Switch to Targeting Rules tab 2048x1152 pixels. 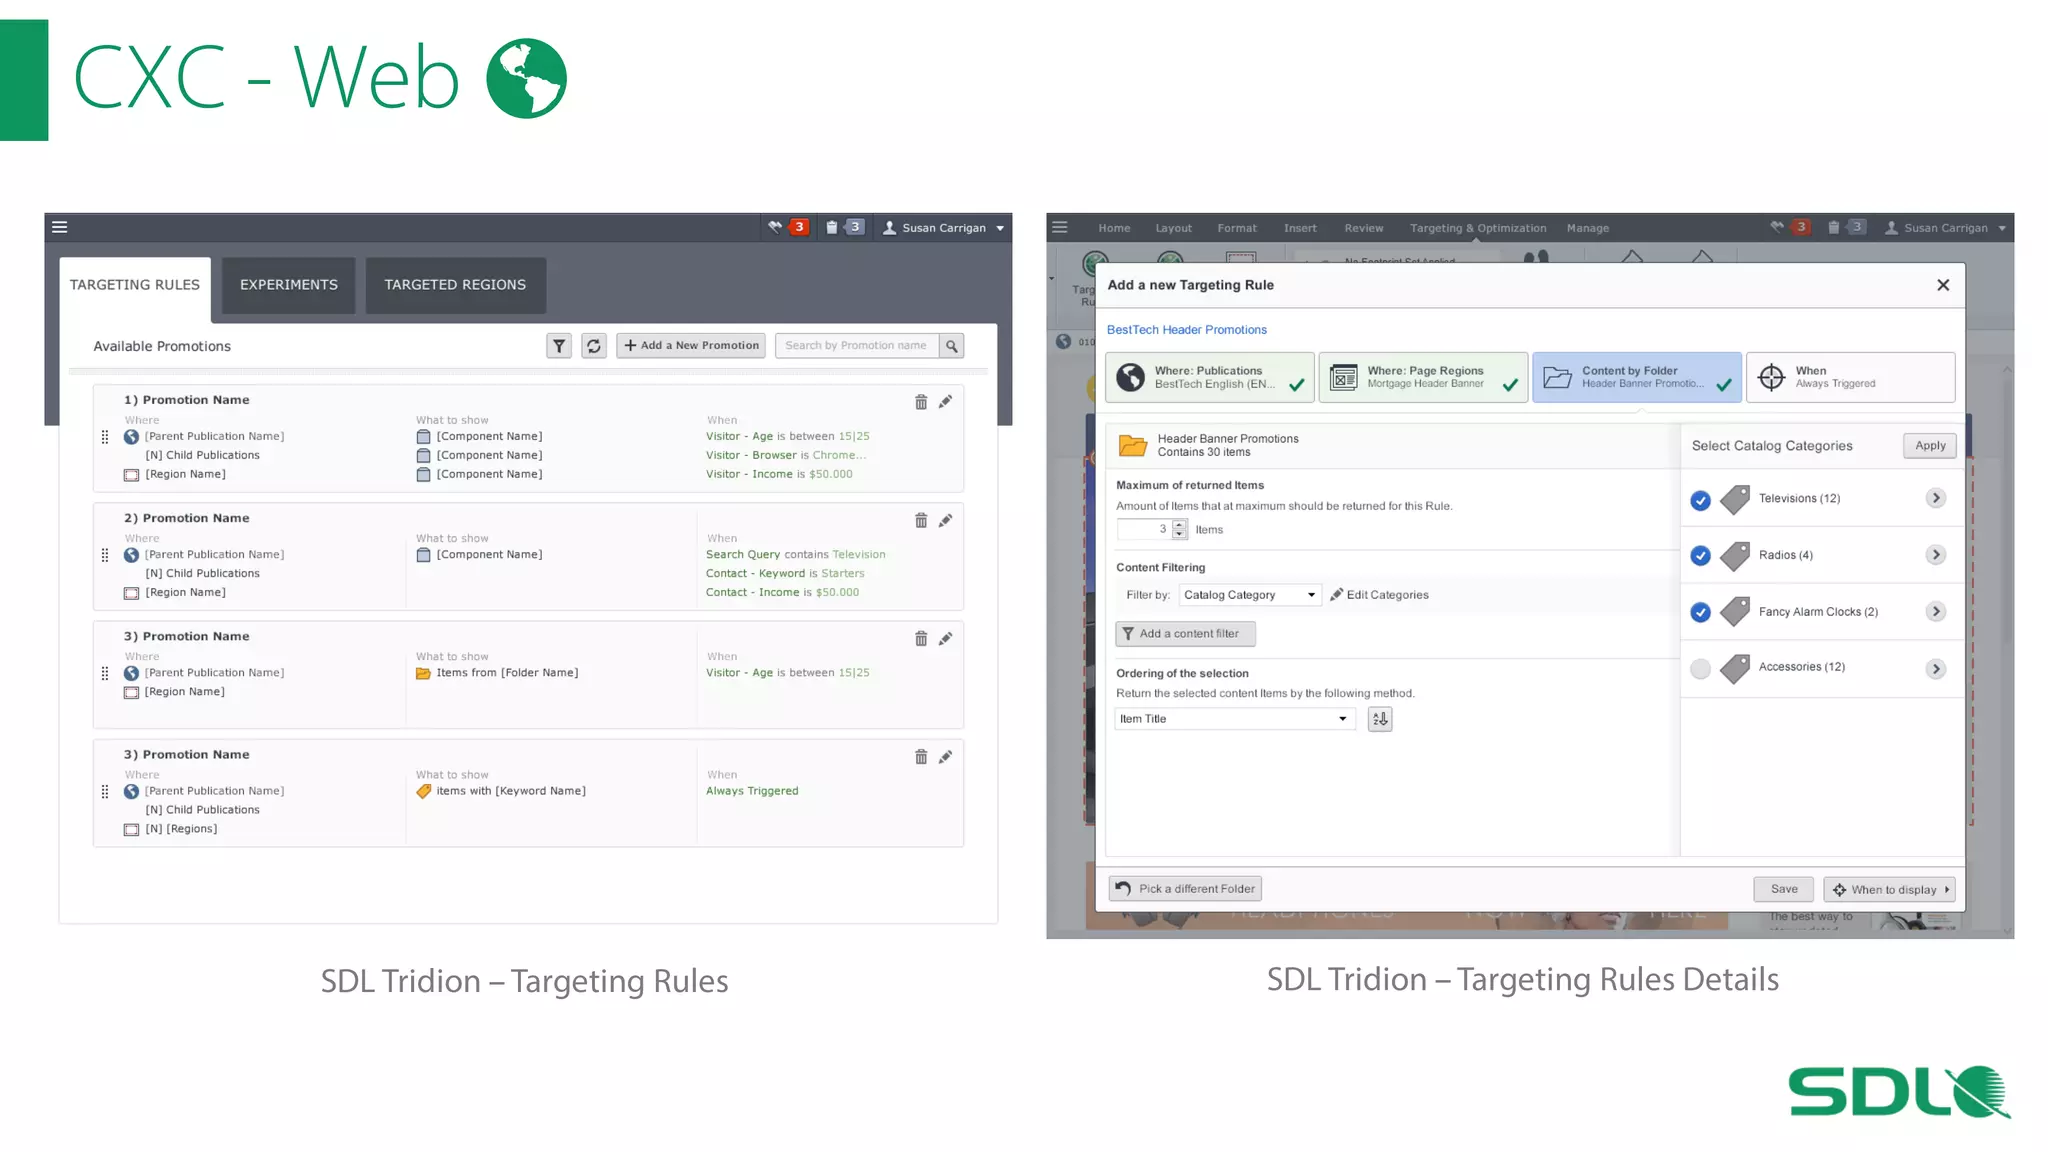pos(135,285)
